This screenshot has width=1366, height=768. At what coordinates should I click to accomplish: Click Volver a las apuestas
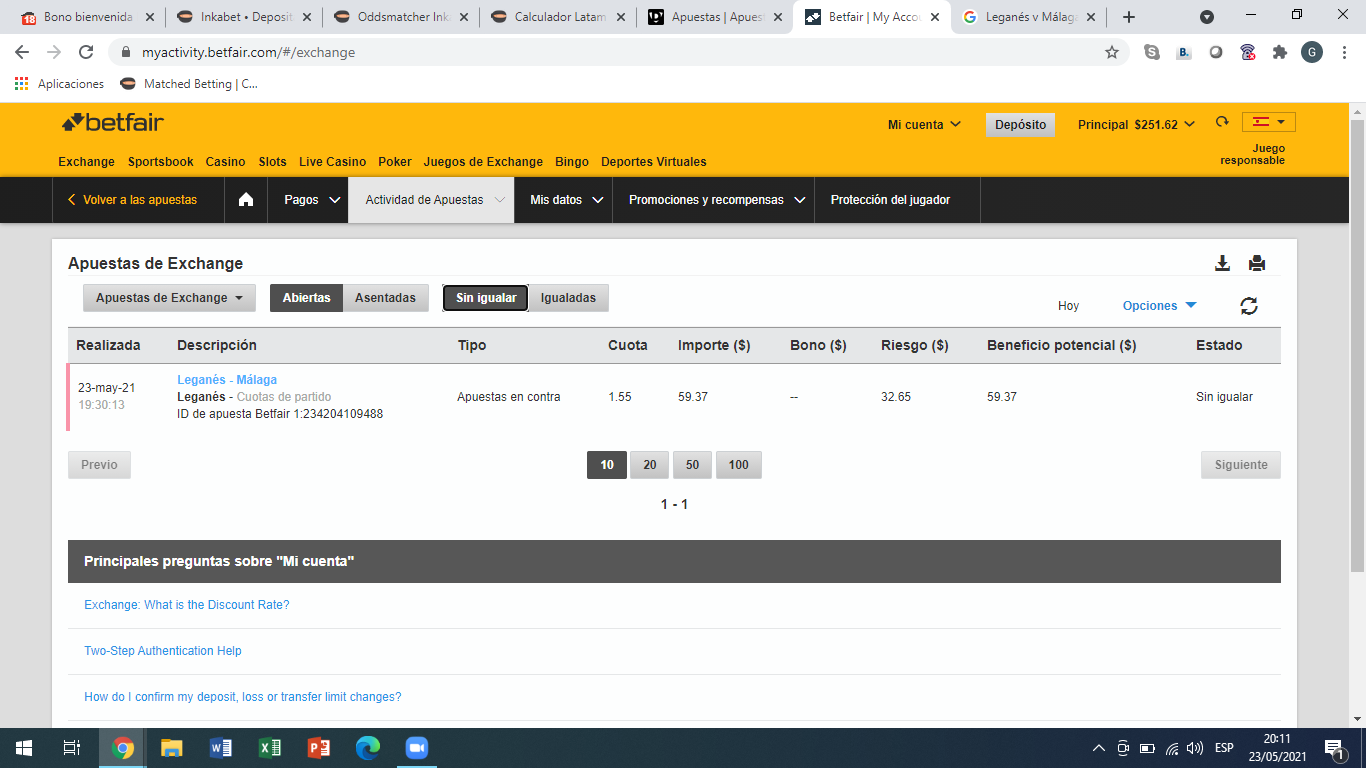coord(132,200)
